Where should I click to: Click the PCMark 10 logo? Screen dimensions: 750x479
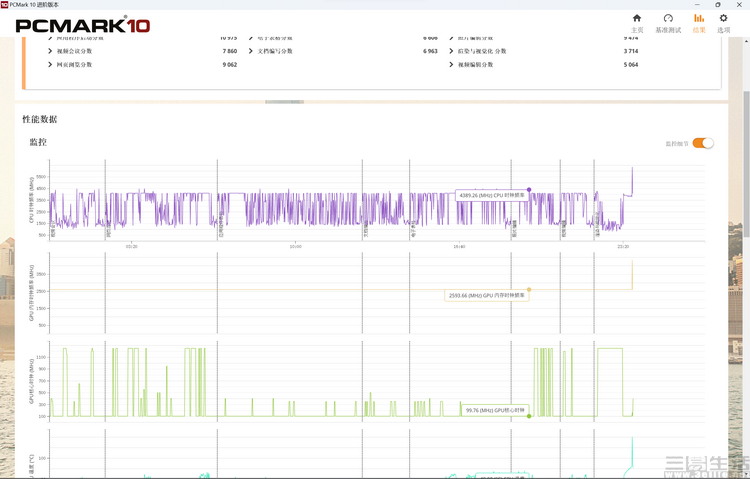coord(83,25)
